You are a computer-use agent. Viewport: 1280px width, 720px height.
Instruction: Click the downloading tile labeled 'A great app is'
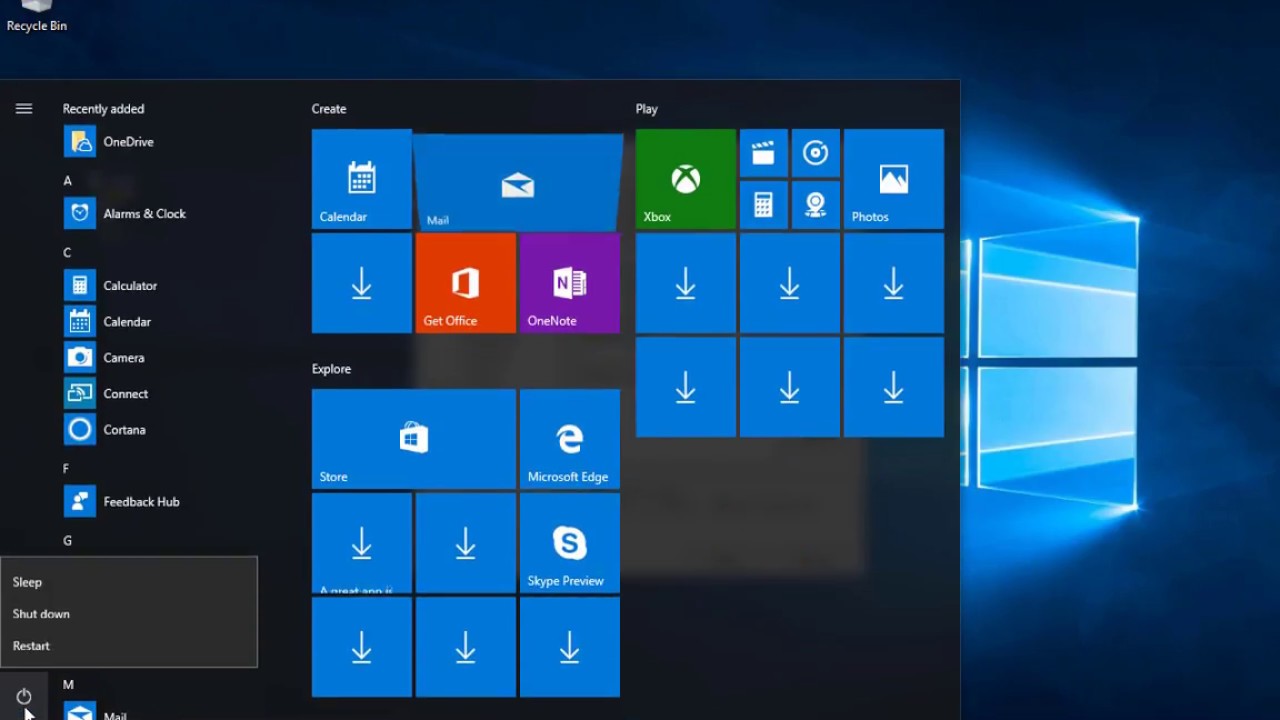click(x=362, y=543)
